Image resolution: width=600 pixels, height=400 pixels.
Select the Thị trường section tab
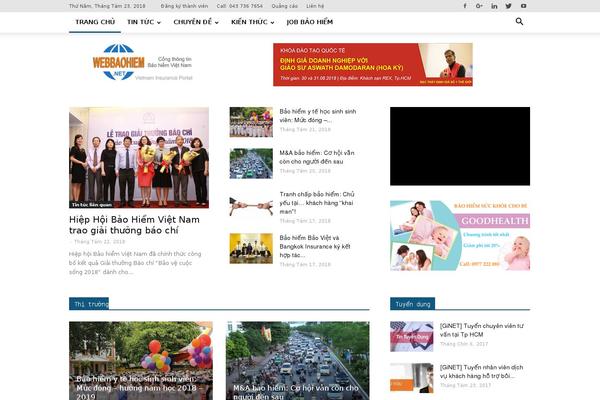click(90, 302)
